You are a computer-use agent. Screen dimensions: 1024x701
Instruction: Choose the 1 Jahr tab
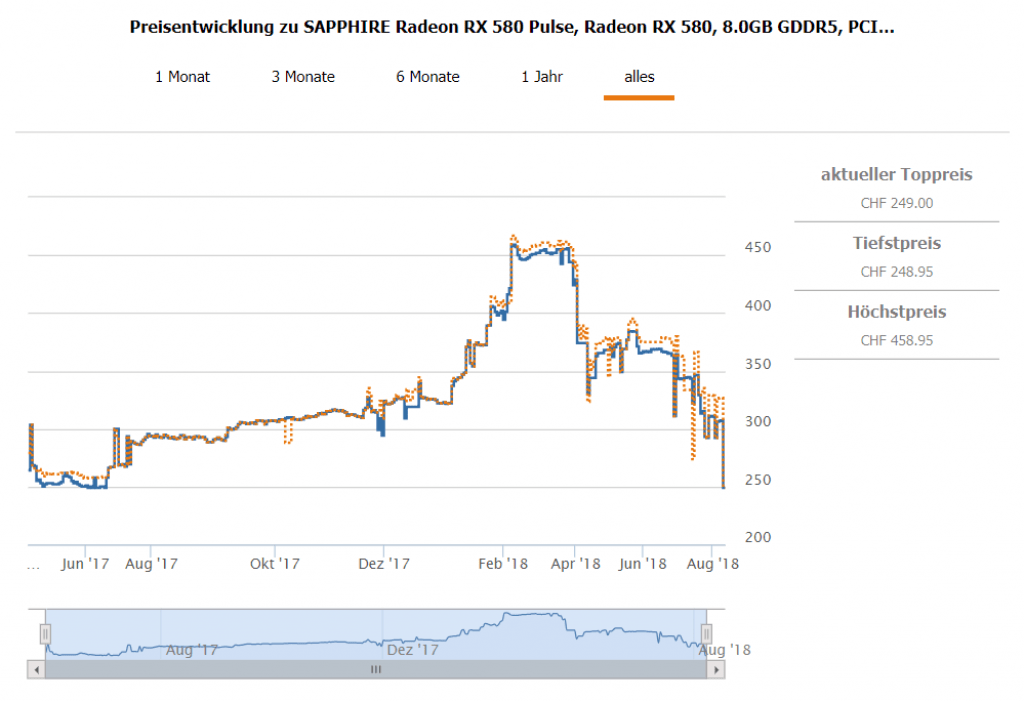click(542, 76)
